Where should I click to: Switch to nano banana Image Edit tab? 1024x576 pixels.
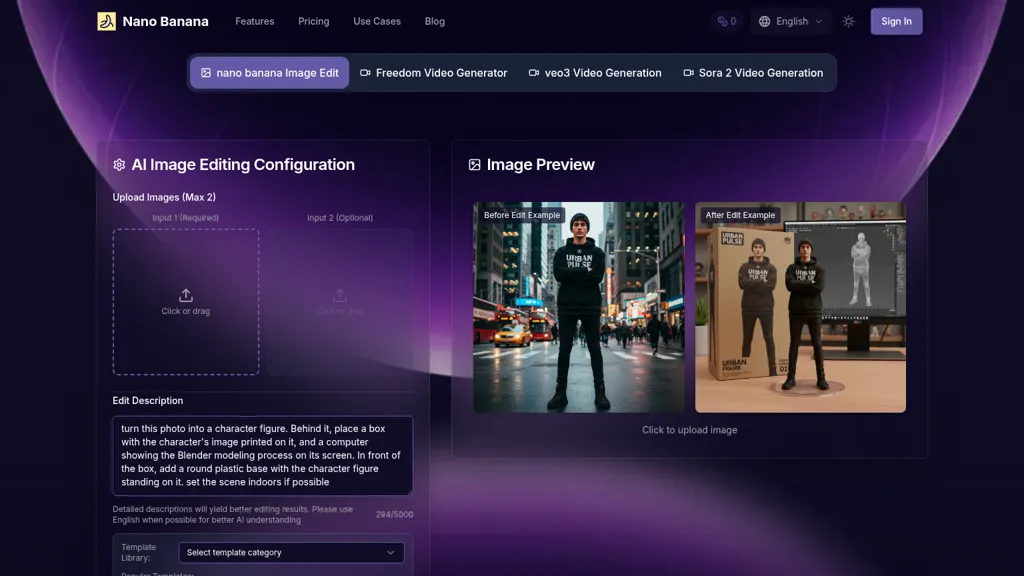point(270,72)
